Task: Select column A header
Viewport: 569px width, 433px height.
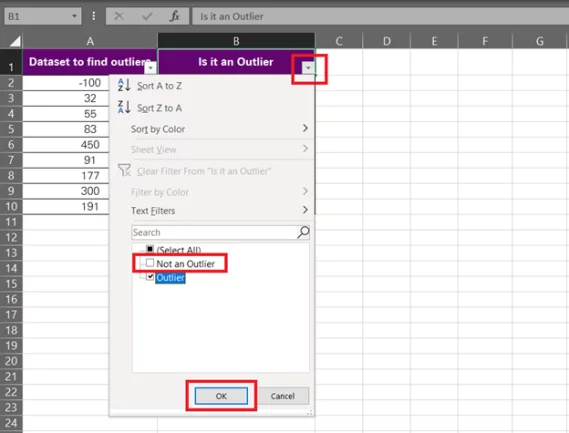Action: click(90, 41)
